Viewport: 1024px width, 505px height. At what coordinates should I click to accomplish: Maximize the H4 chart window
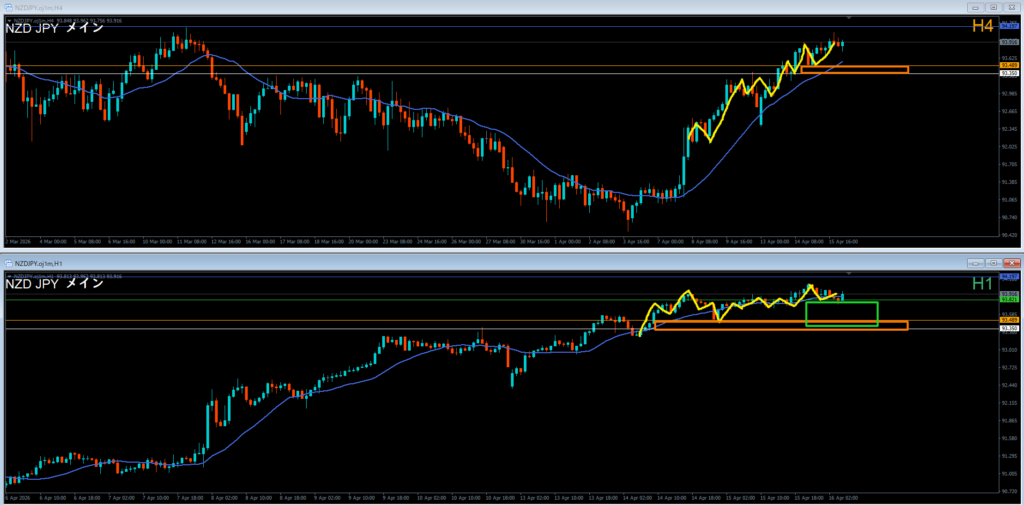991,7
